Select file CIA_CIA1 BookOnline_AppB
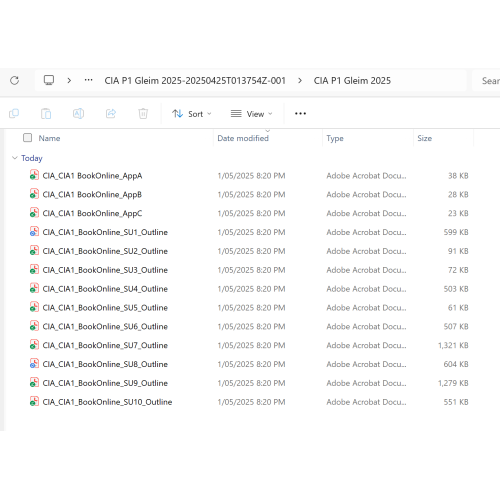Screen dimensions: 500x500 (92, 195)
